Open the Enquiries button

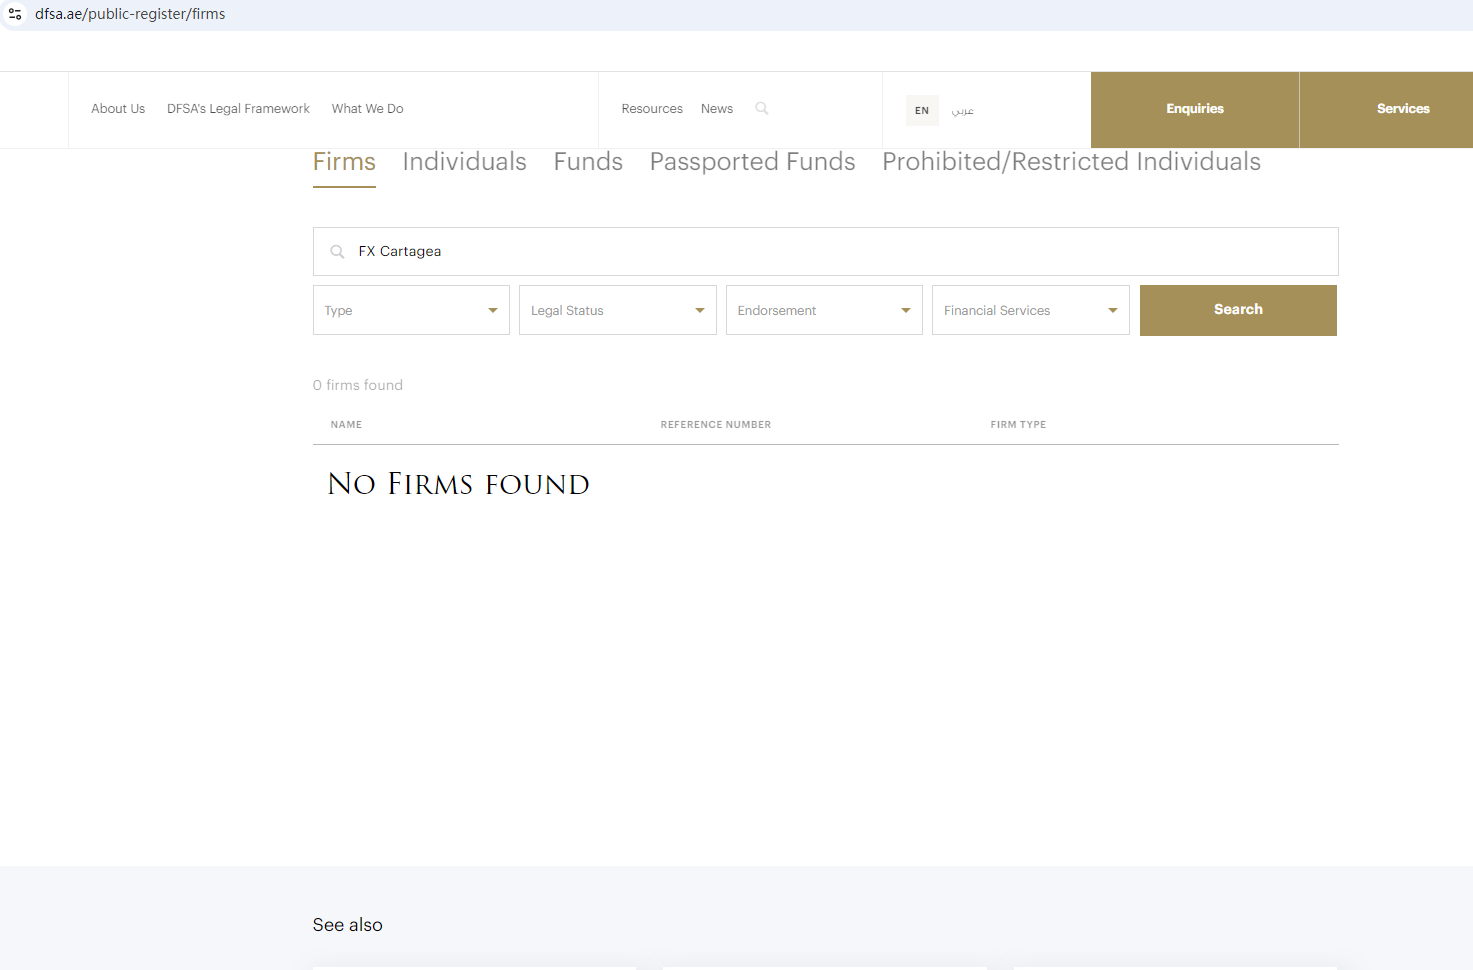(1195, 109)
